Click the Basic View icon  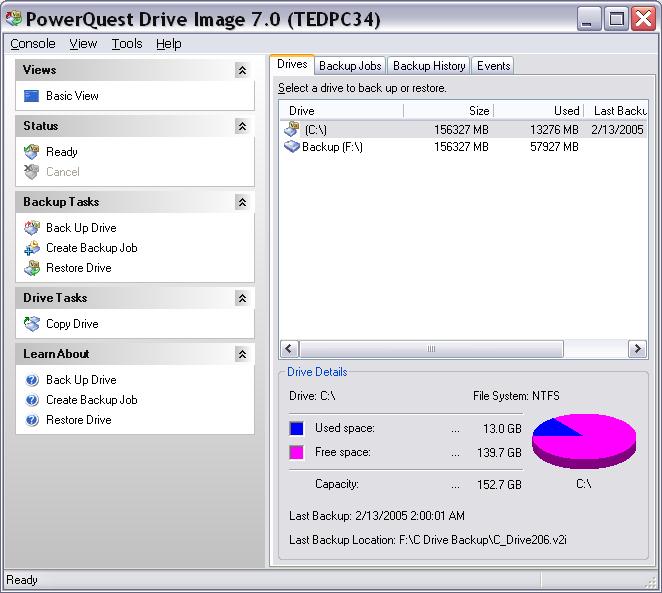pos(31,96)
